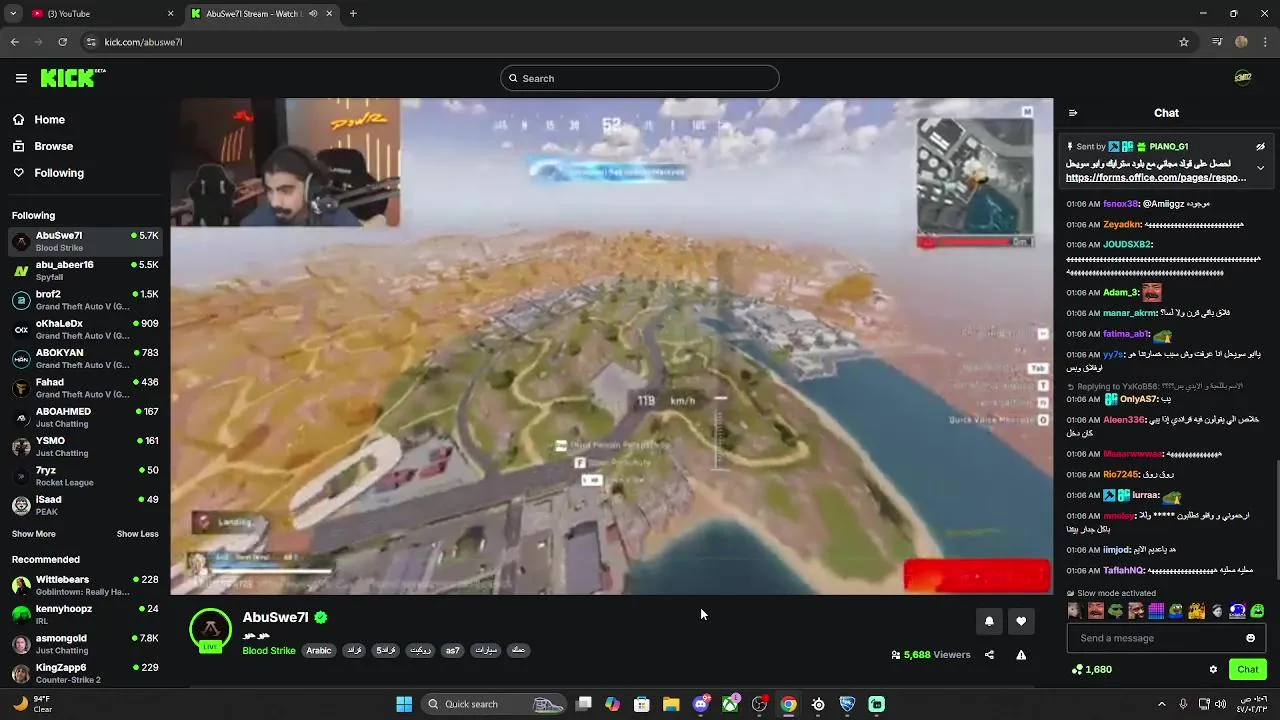Show hidden system tray icons
This screenshot has height=720, width=1280.
click(x=1161, y=704)
